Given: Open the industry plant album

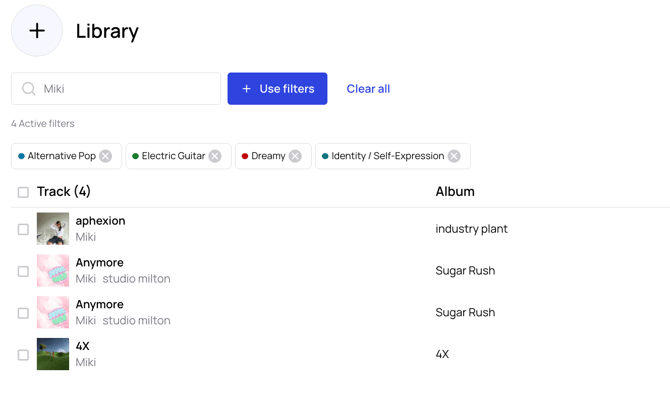Looking at the screenshot, I should pyautogui.click(x=471, y=229).
